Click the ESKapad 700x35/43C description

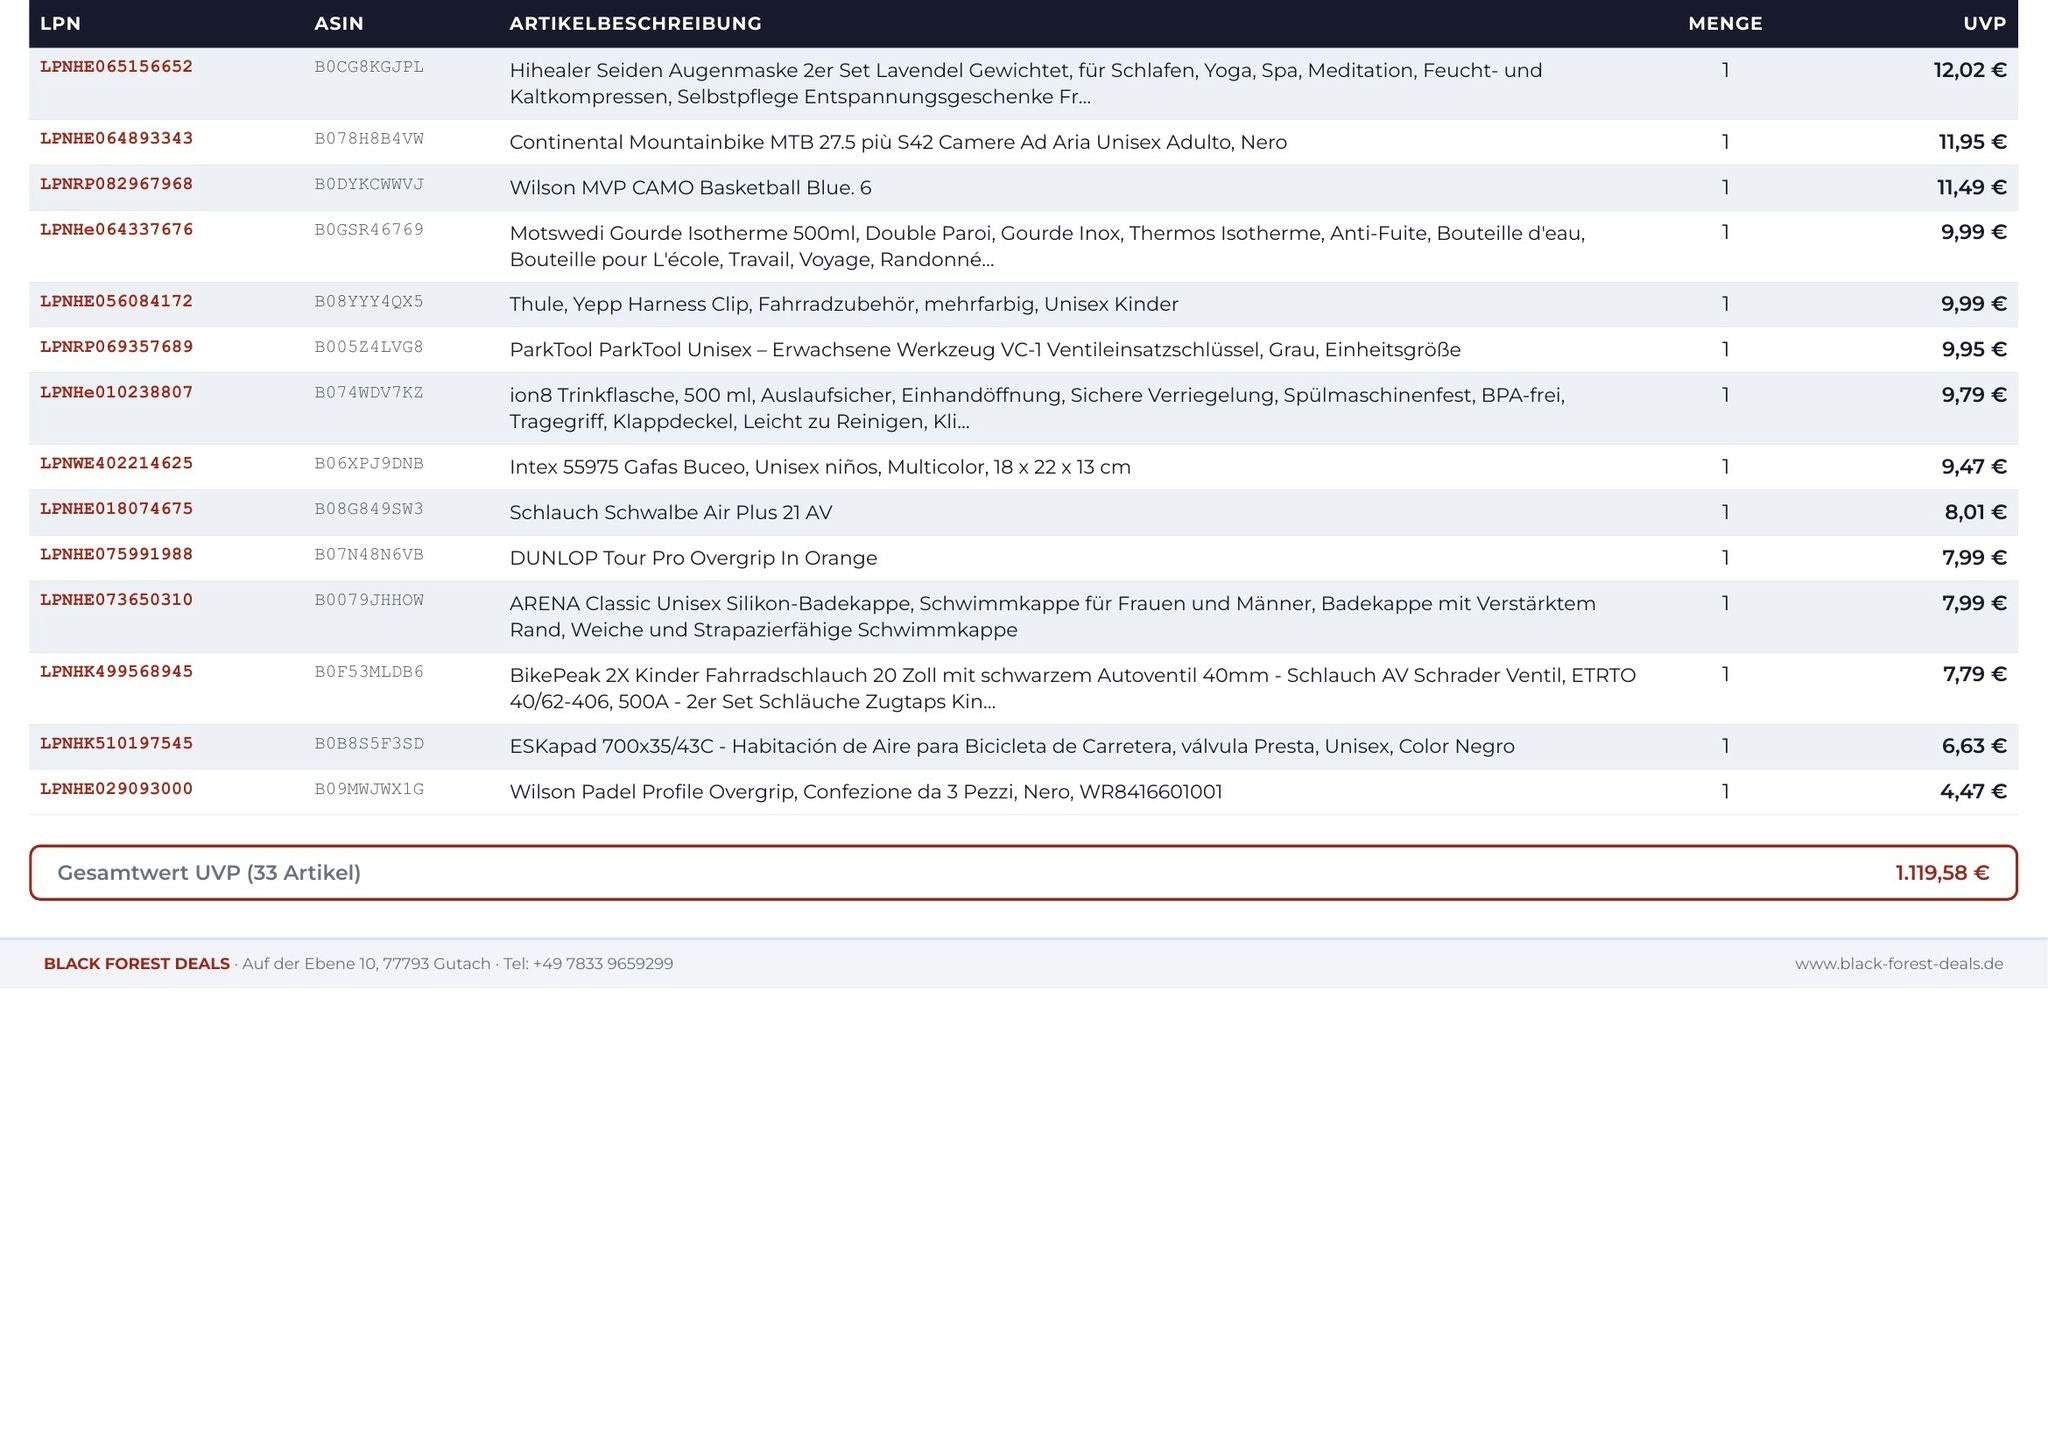[x=1012, y=746]
